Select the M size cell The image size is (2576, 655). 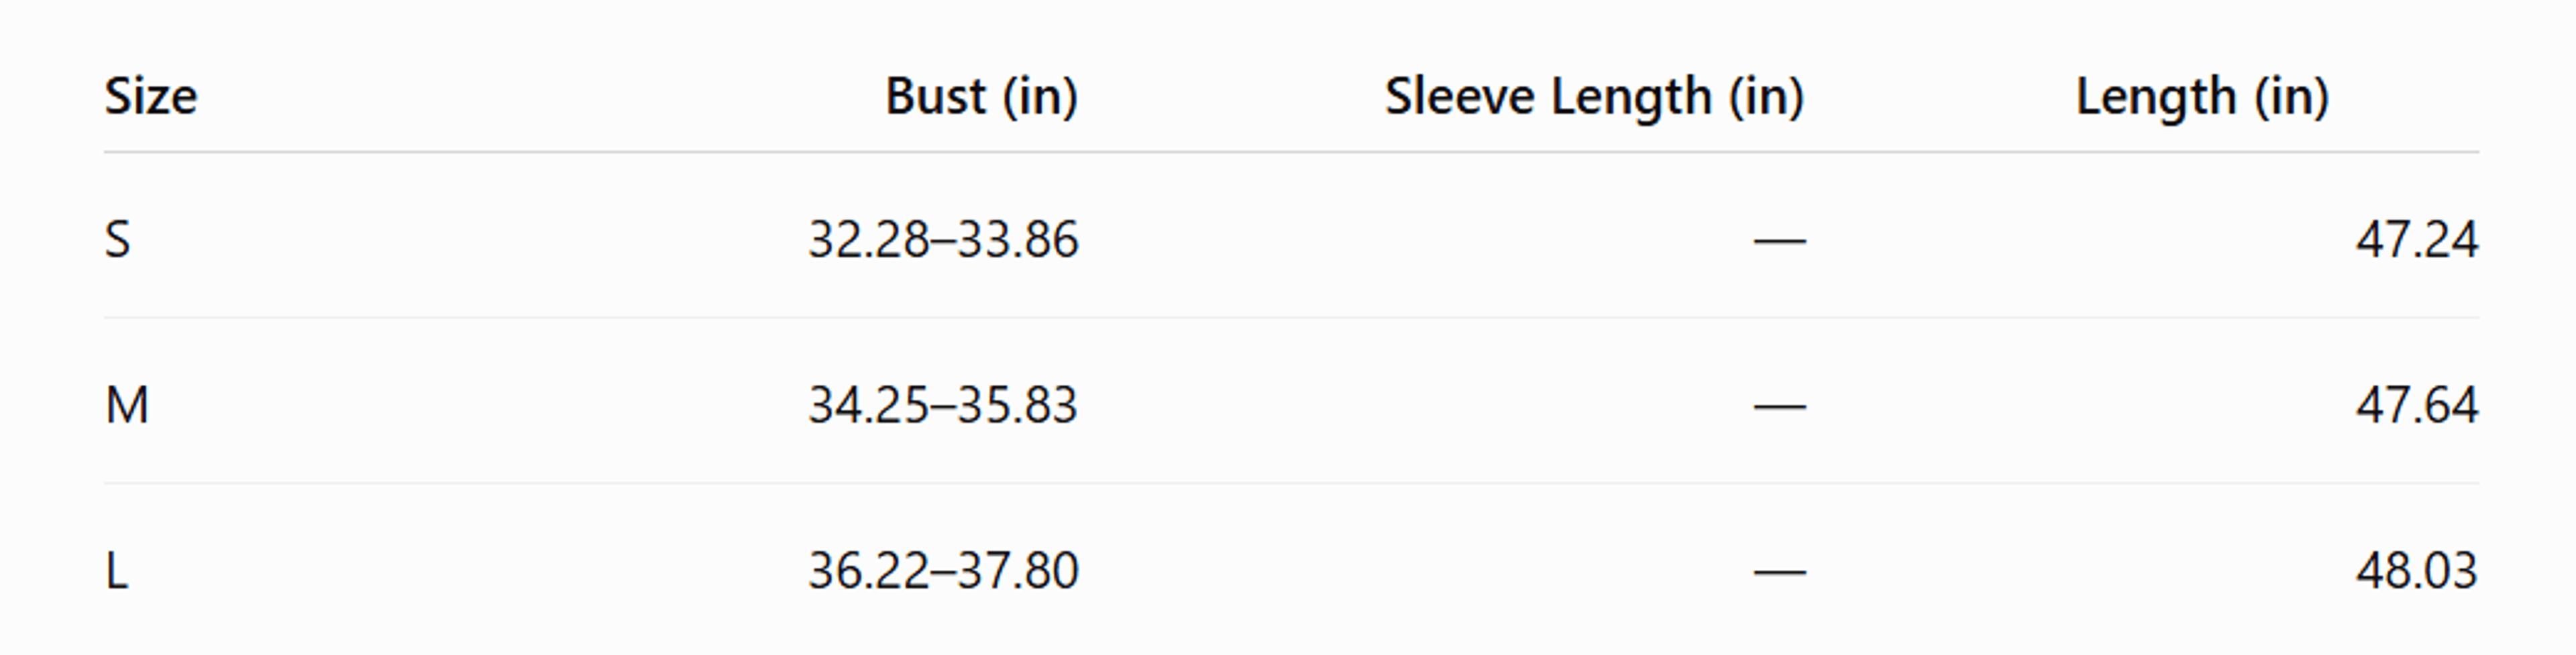(127, 406)
